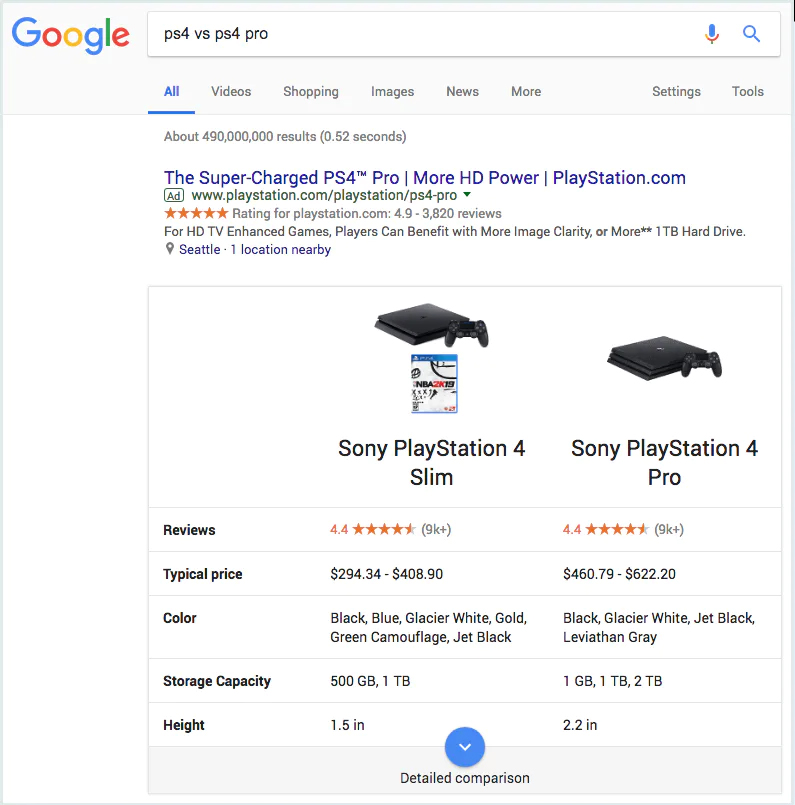Click the Height row label
This screenshot has height=805, width=795.
tap(184, 725)
